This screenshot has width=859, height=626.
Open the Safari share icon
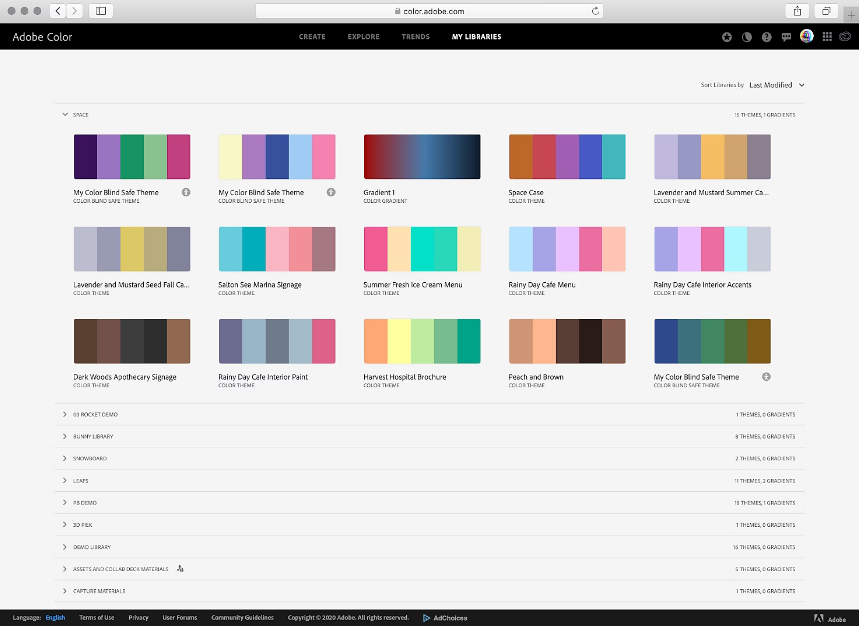798,11
